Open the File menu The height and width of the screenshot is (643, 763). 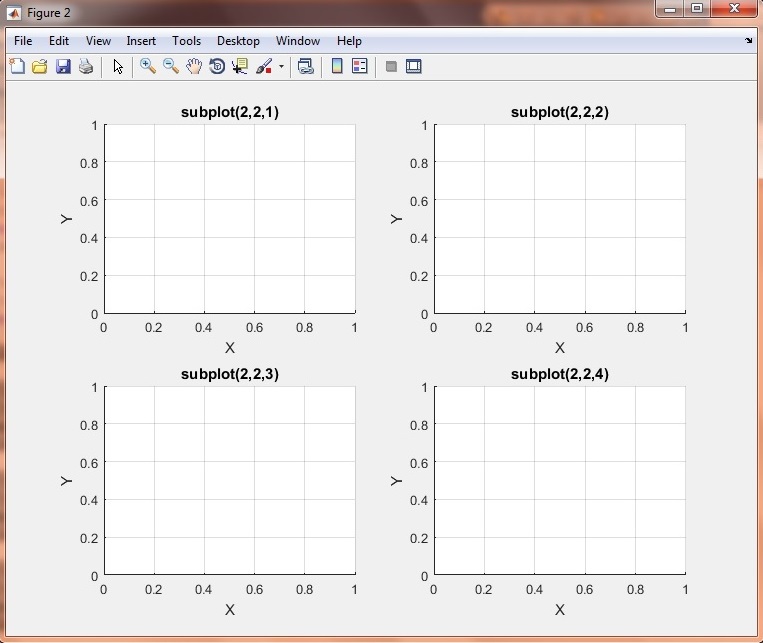coord(23,41)
